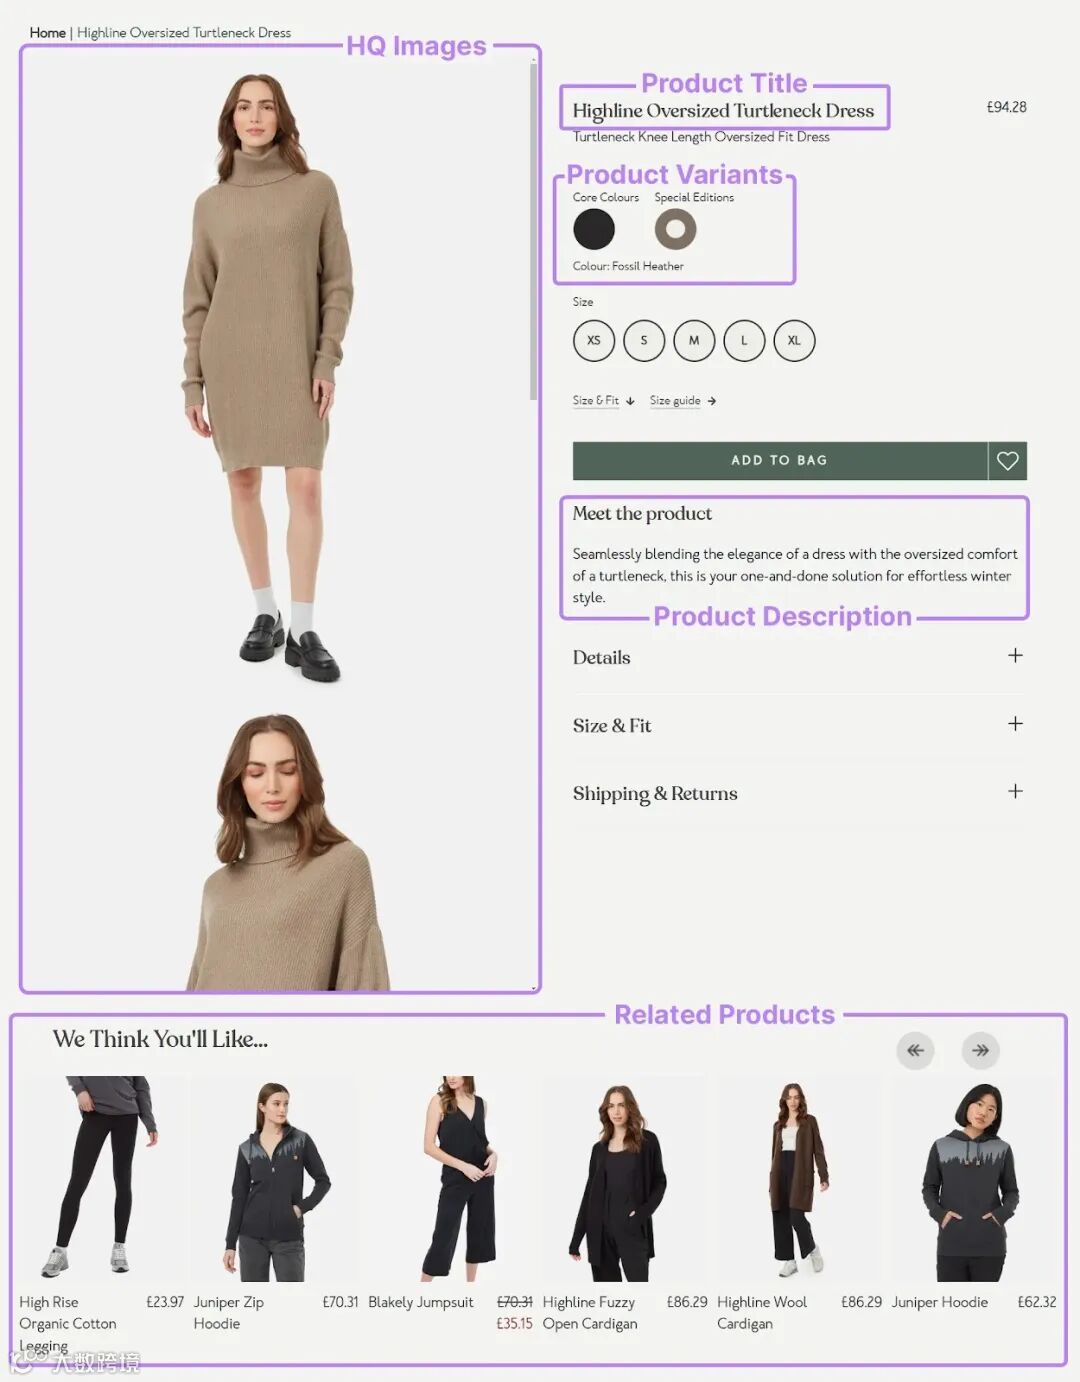
Task: Choose the black core colour swatch
Action: point(594,229)
